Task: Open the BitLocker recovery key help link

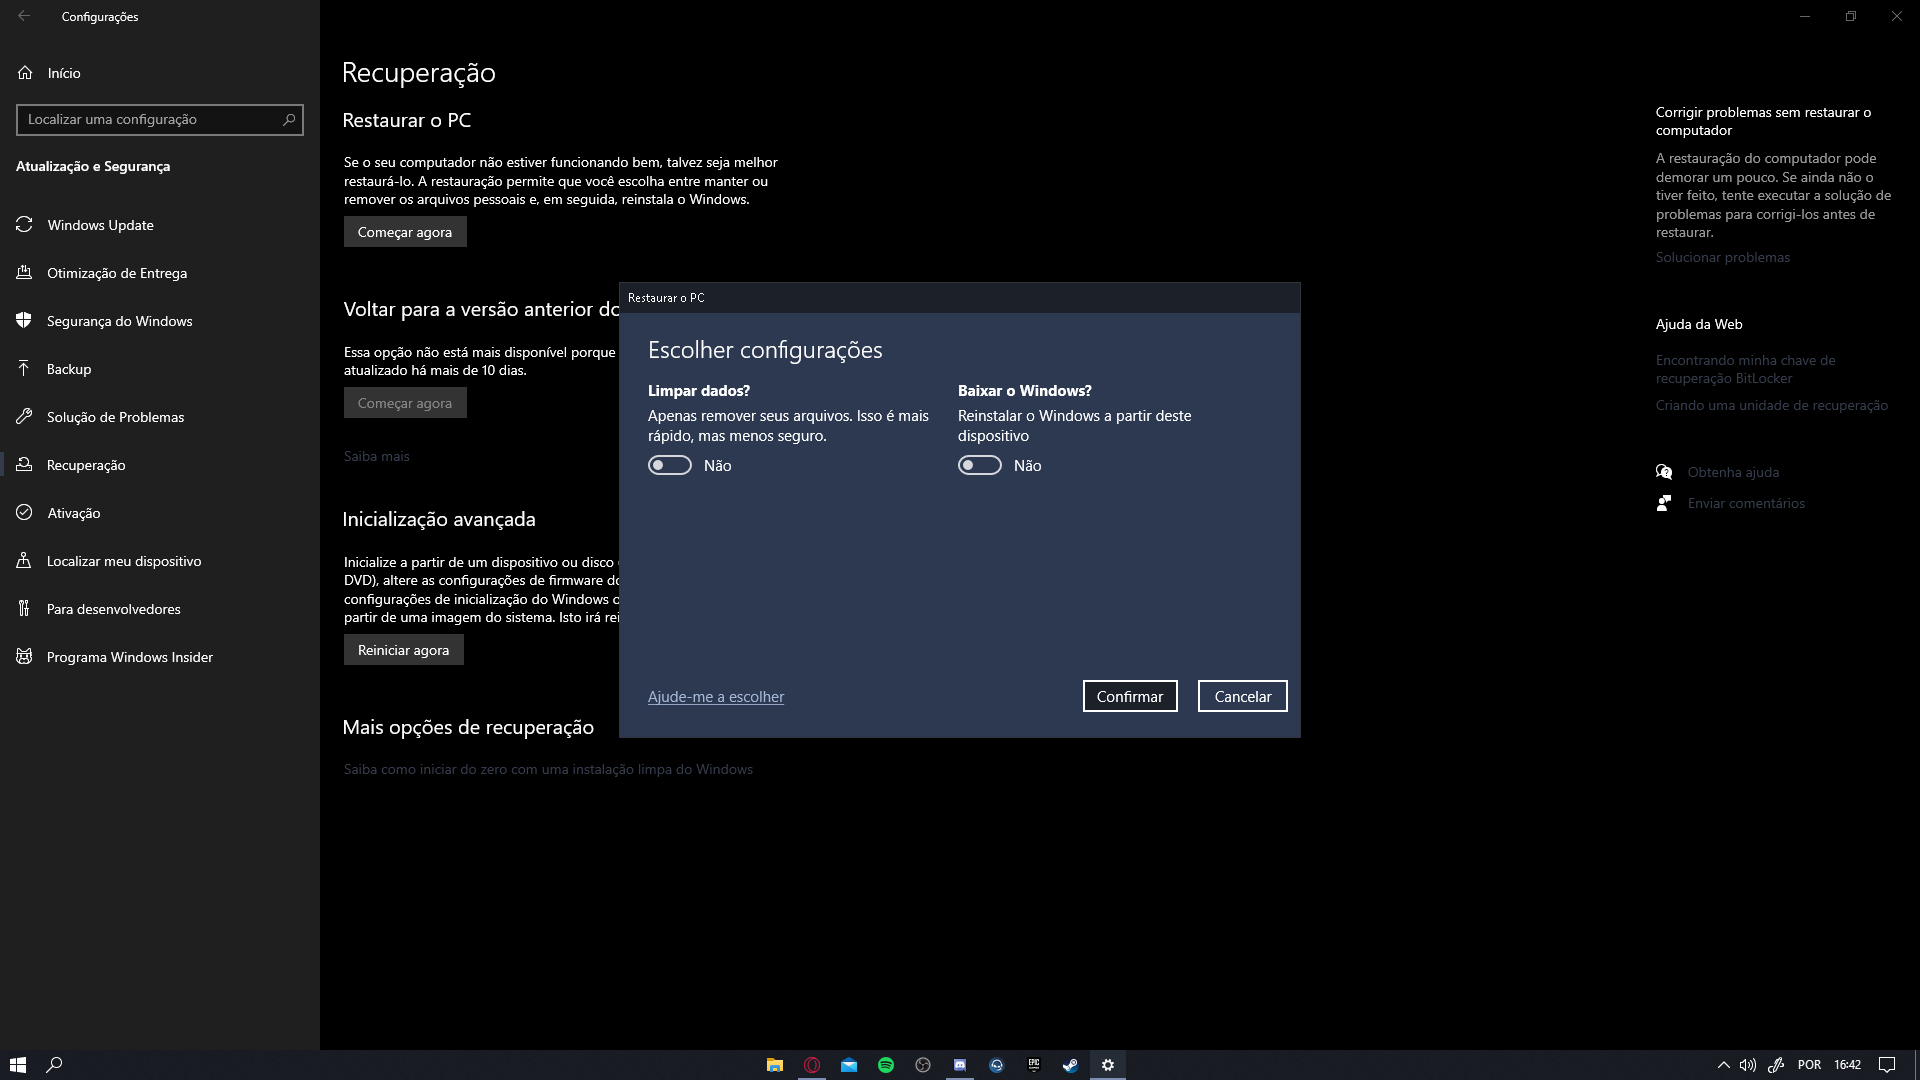Action: coord(1746,370)
